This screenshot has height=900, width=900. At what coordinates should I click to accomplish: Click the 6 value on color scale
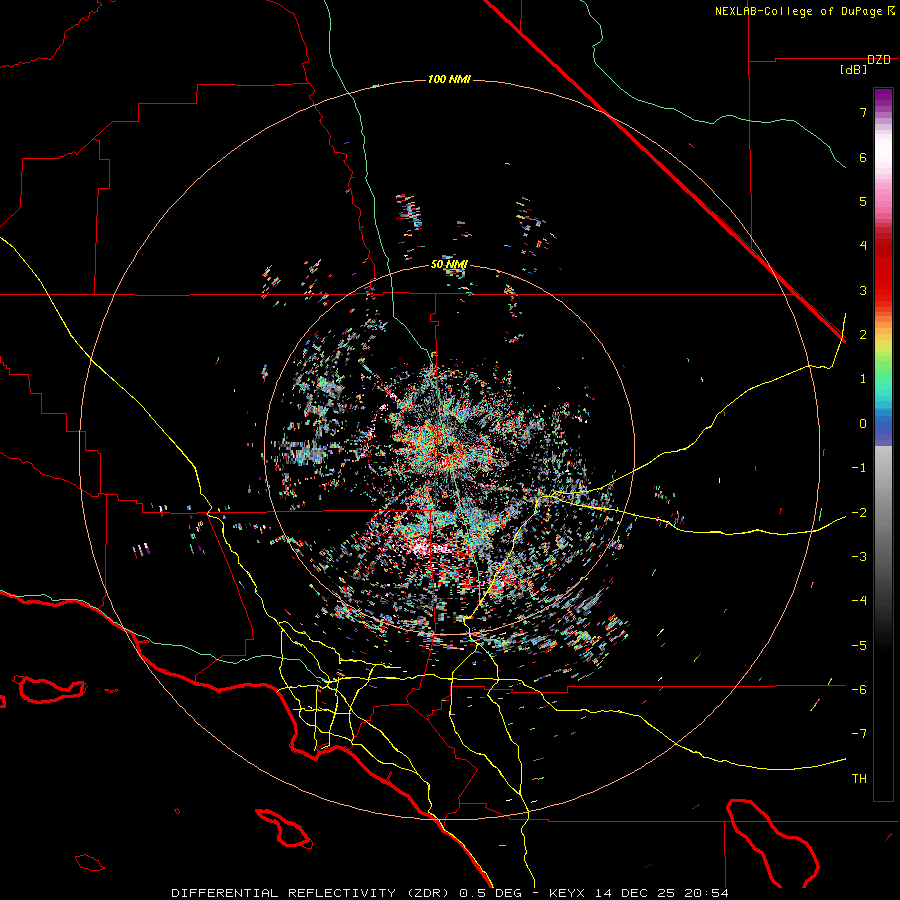pos(863,157)
